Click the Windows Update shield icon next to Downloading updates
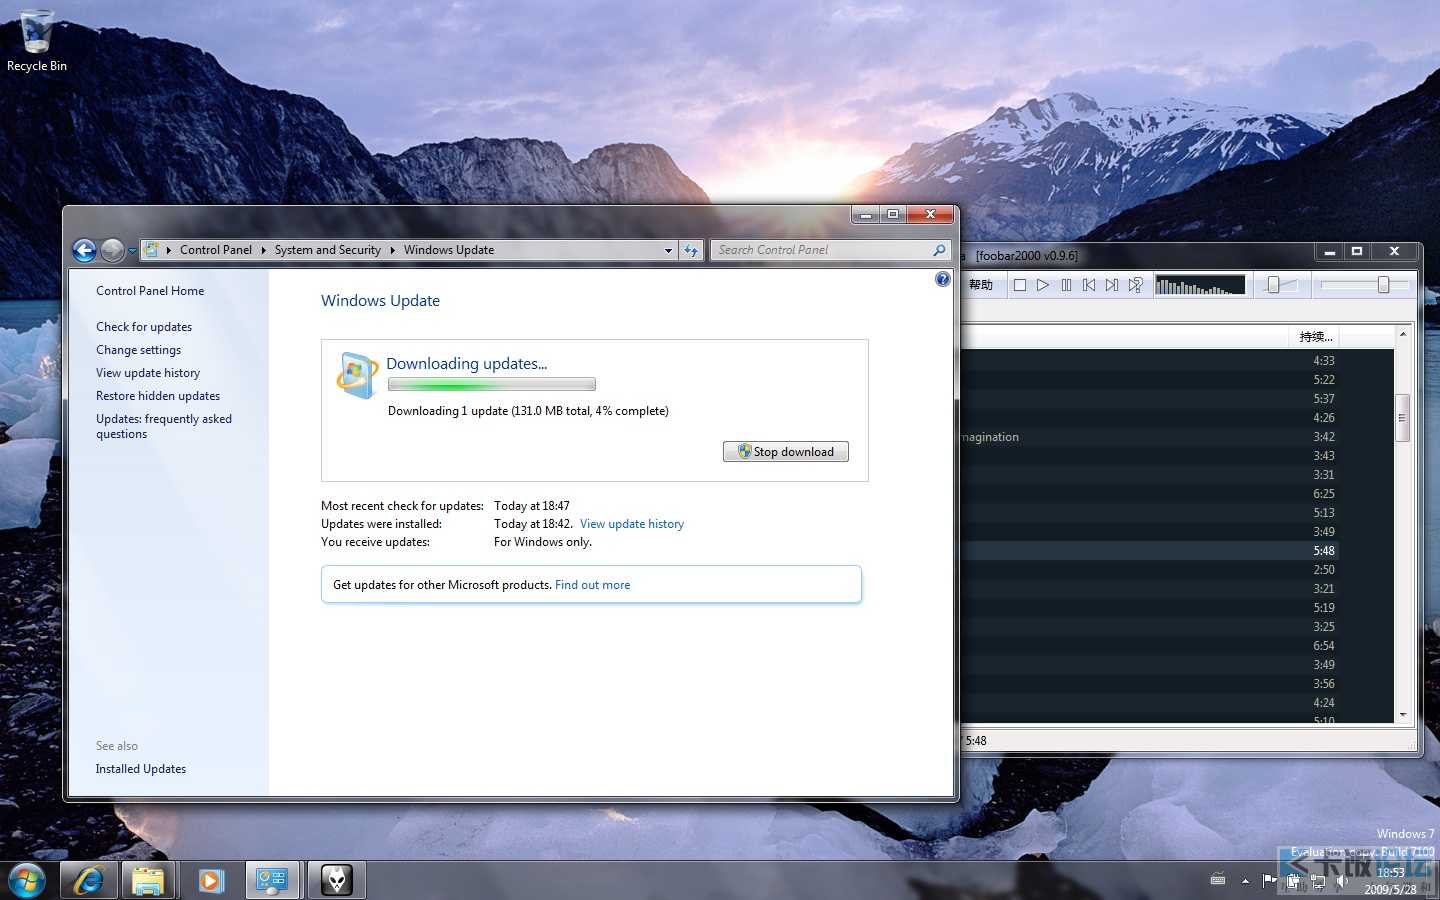Image resolution: width=1440 pixels, height=900 pixels. click(355, 376)
